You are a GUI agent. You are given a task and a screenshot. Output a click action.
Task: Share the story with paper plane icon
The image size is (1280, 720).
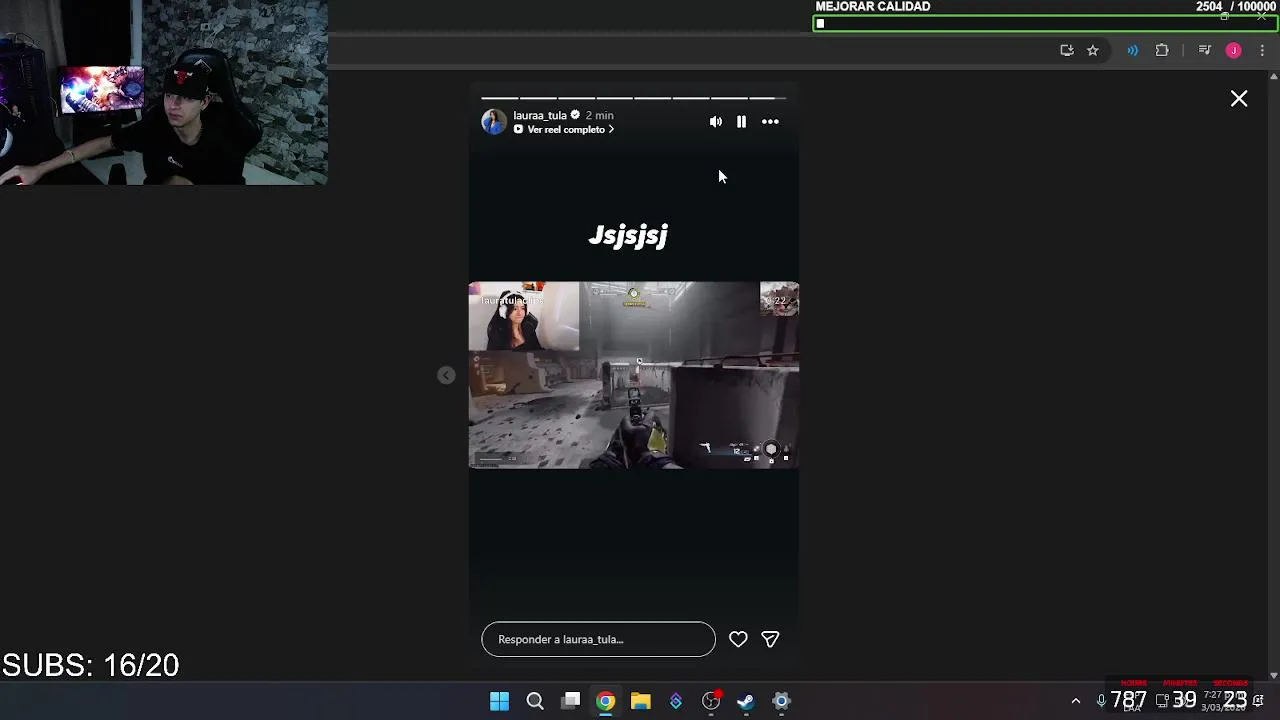pos(770,639)
